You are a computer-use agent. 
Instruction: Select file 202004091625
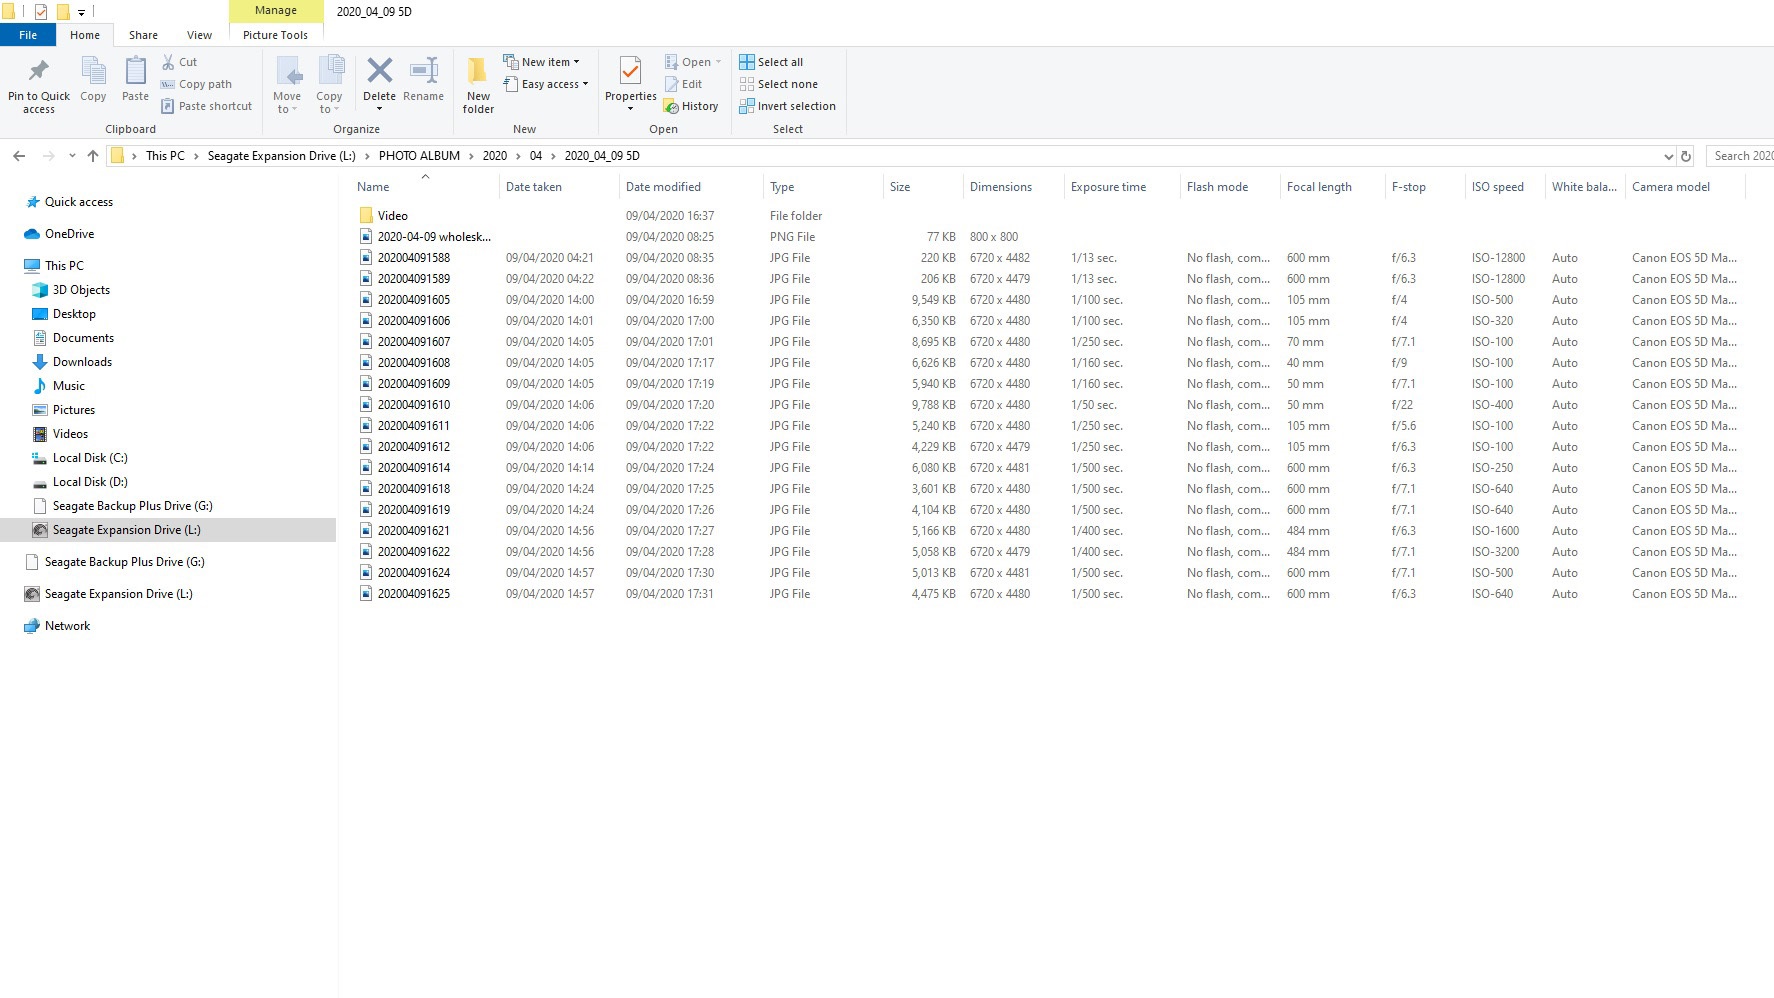tap(414, 594)
